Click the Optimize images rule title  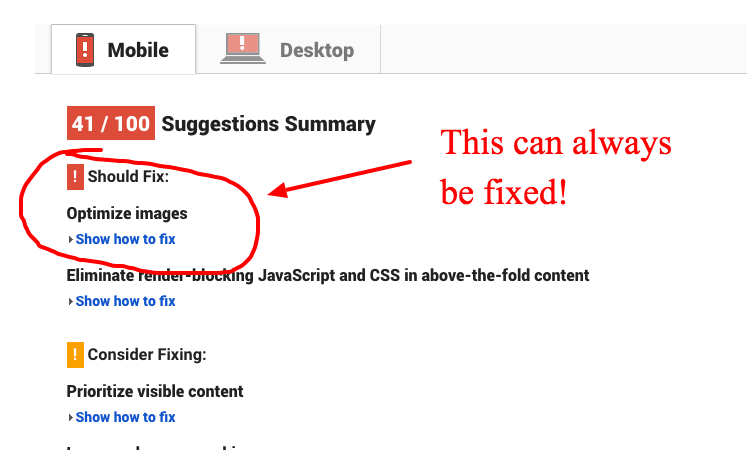(127, 213)
